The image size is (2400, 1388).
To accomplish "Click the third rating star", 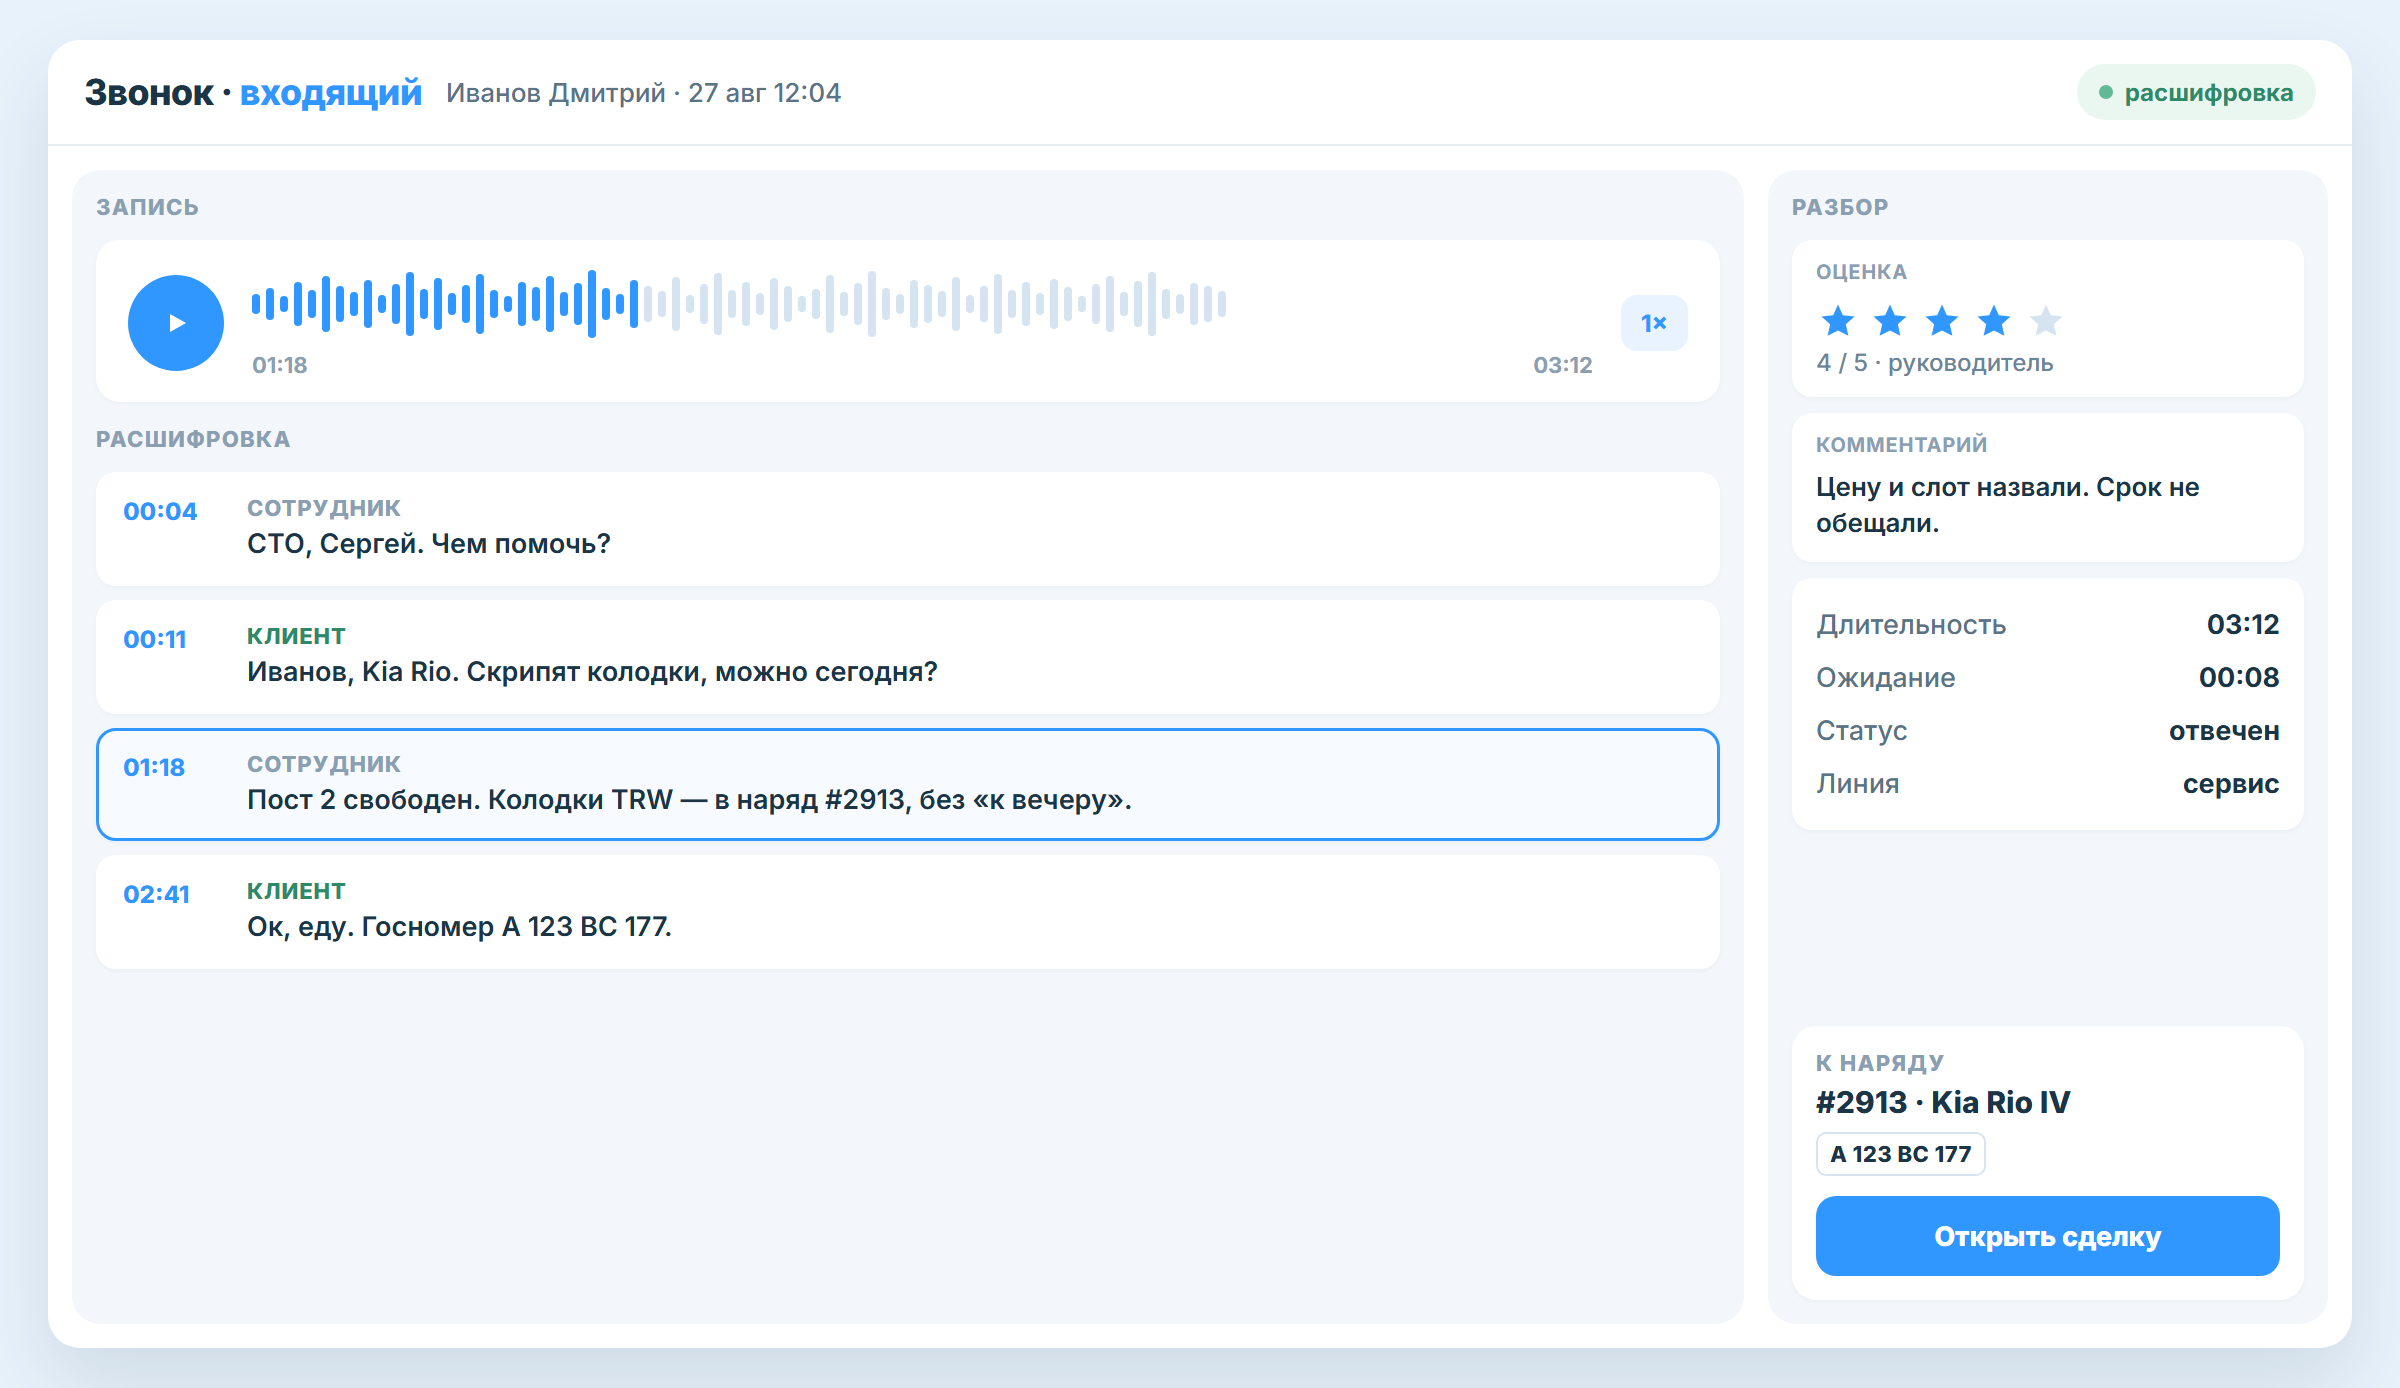I will [x=1942, y=321].
